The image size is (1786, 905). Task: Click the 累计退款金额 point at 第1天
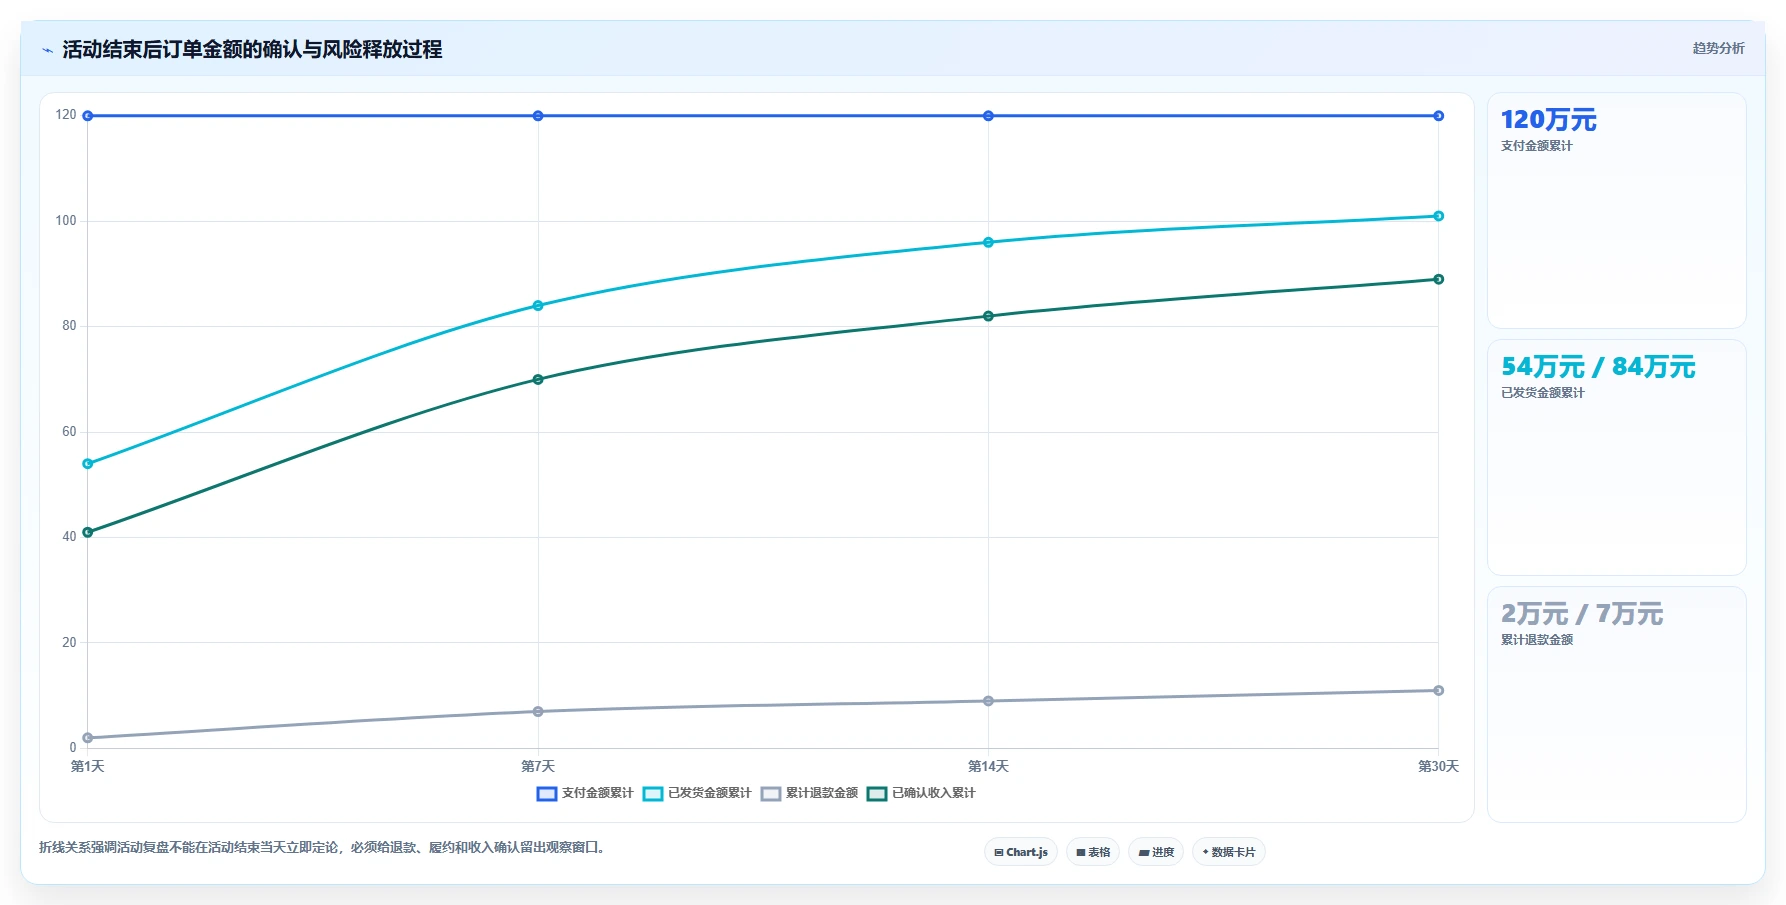[88, 738]
